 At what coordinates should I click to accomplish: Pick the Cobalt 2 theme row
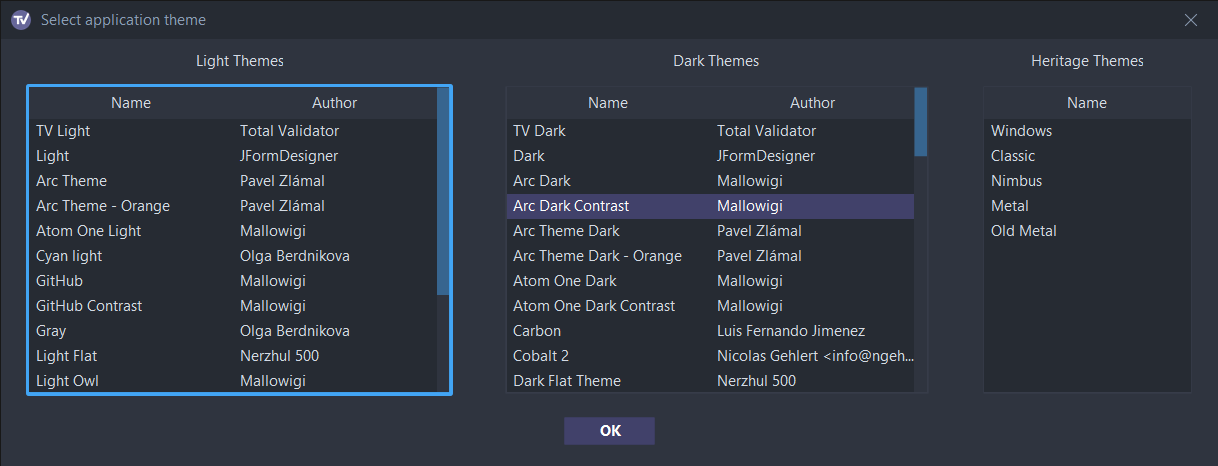coord(541,356)
